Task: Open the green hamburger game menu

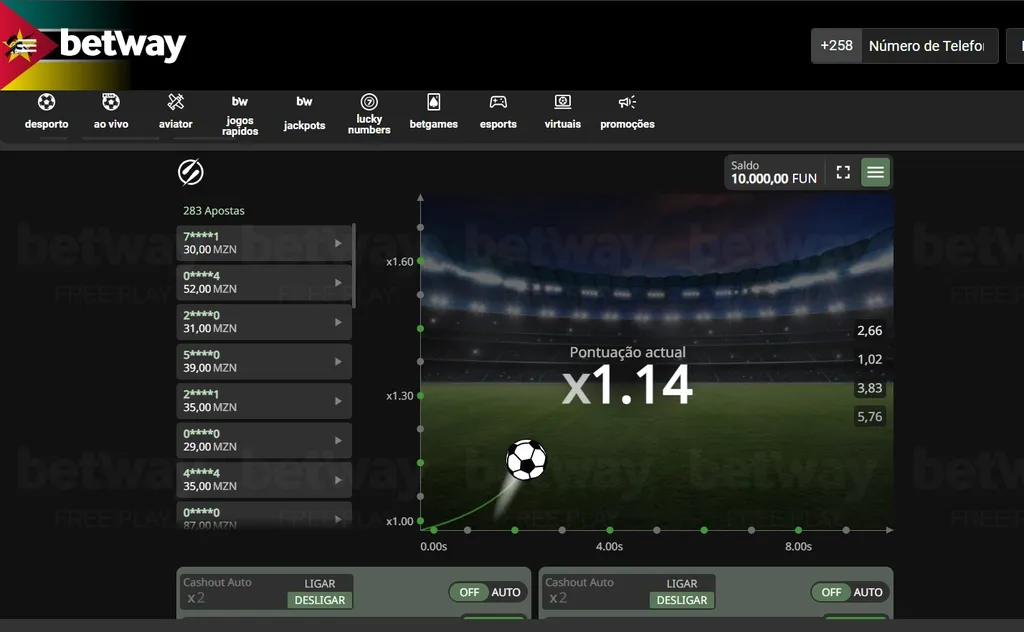Action: 875,172
